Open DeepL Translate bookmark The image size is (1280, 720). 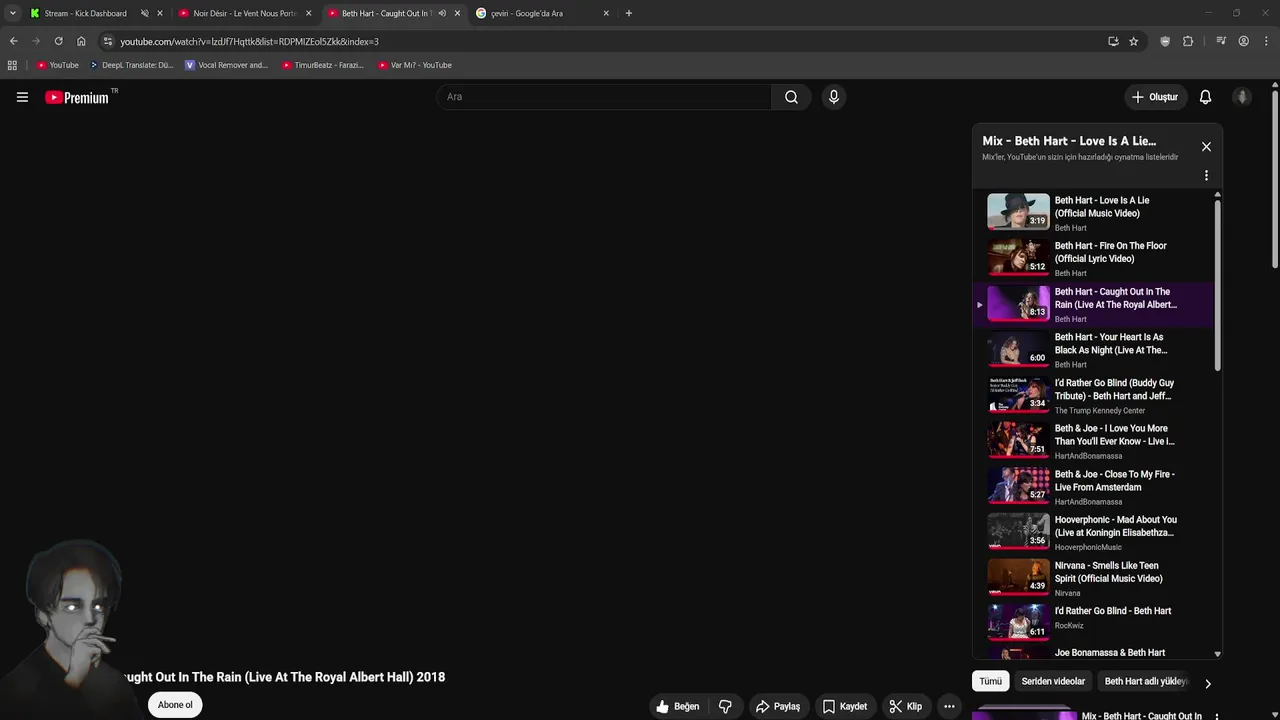pyautogui.click(x=131, y=65)
